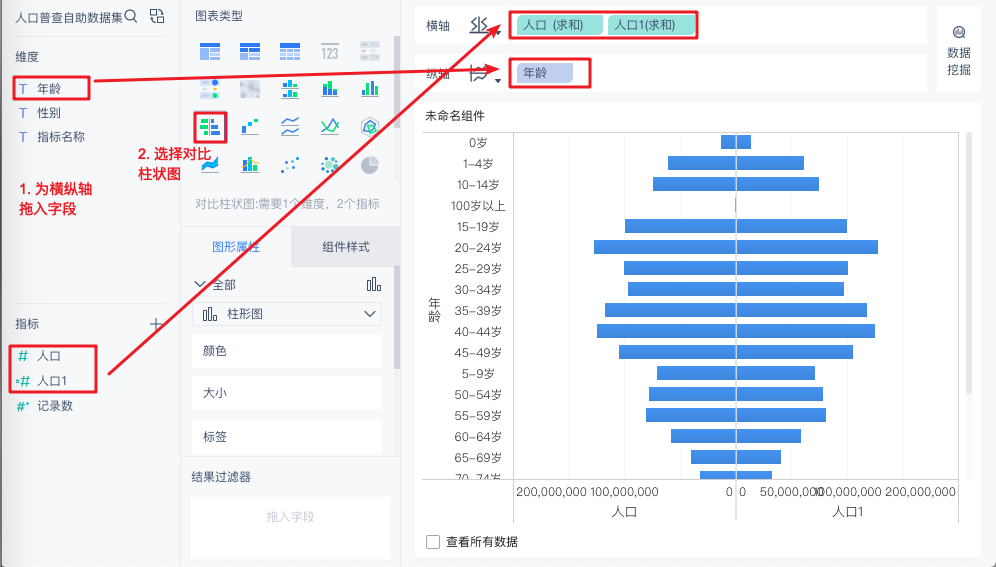Choose the gray map chart type

250,89
